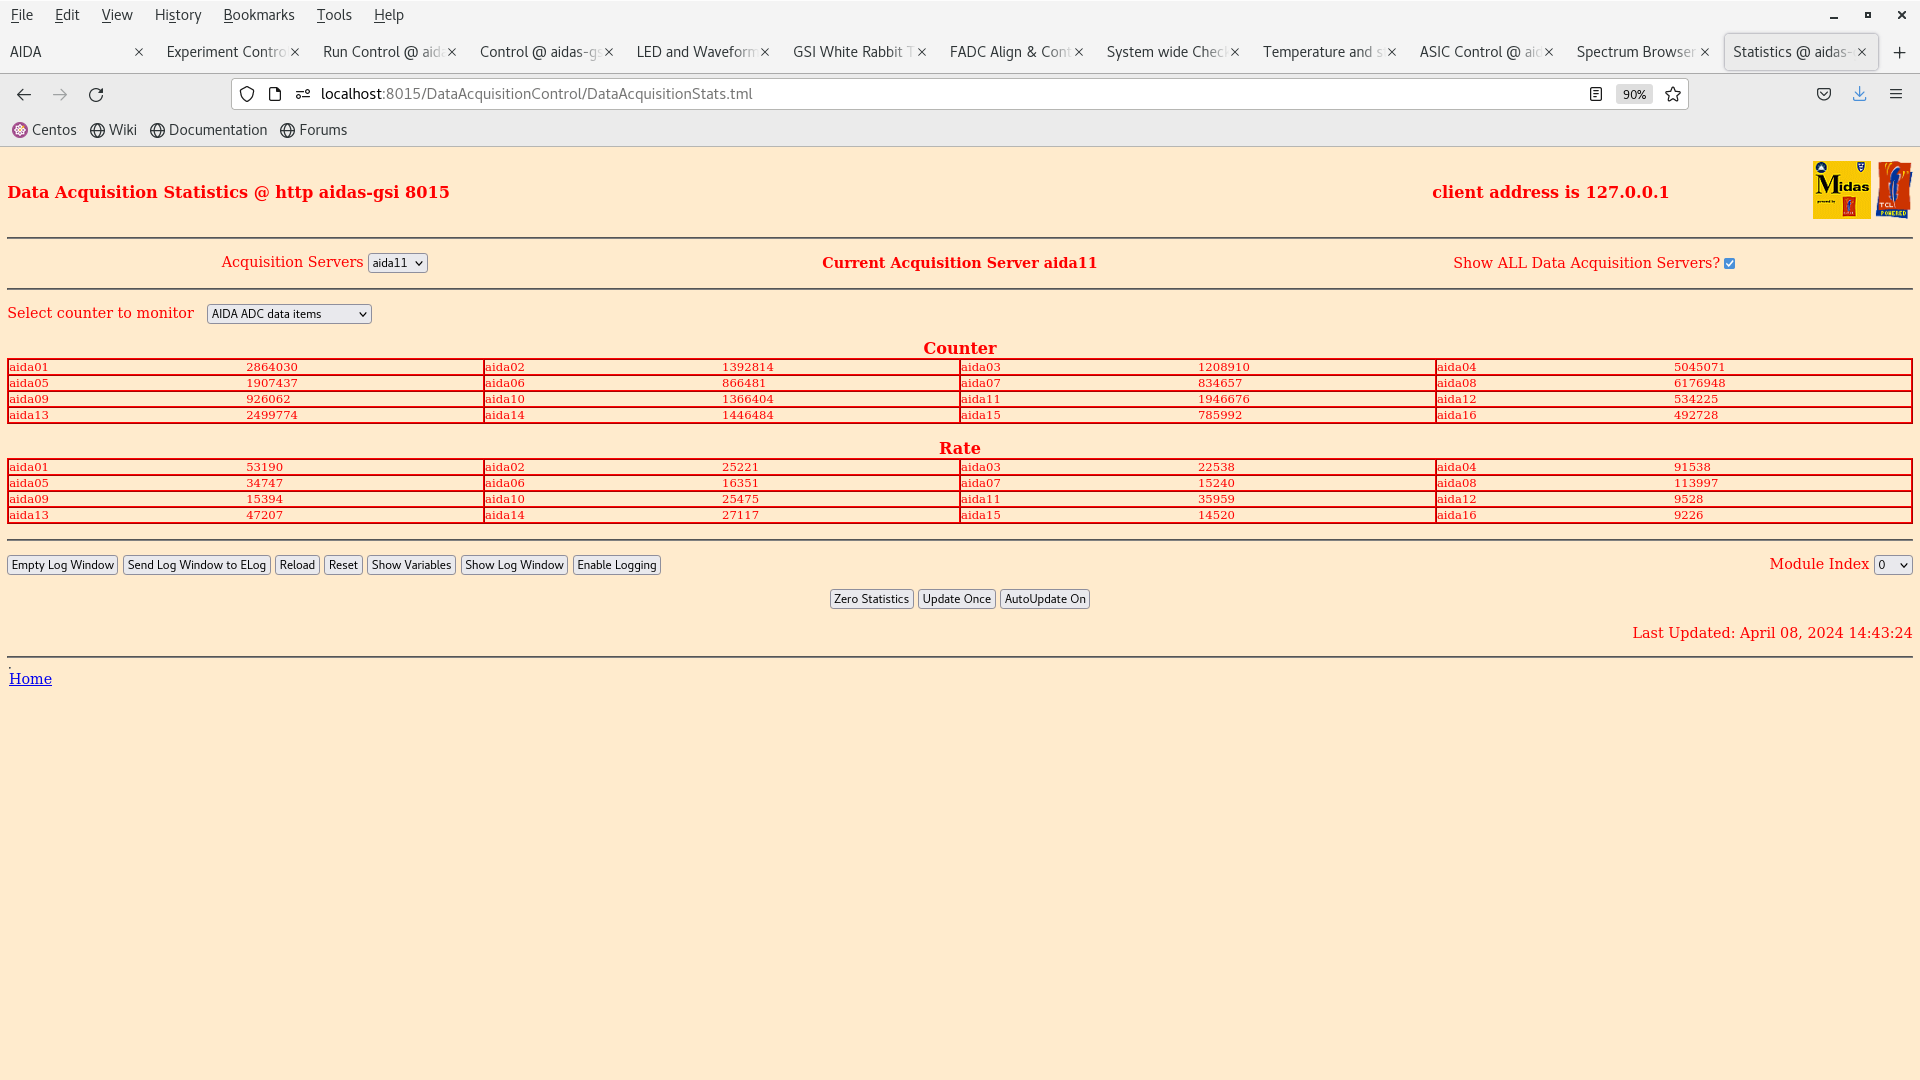Select acquisition server from aida11 dropdown
This screenshot has width=1920, height=1080.
[397, 262]
